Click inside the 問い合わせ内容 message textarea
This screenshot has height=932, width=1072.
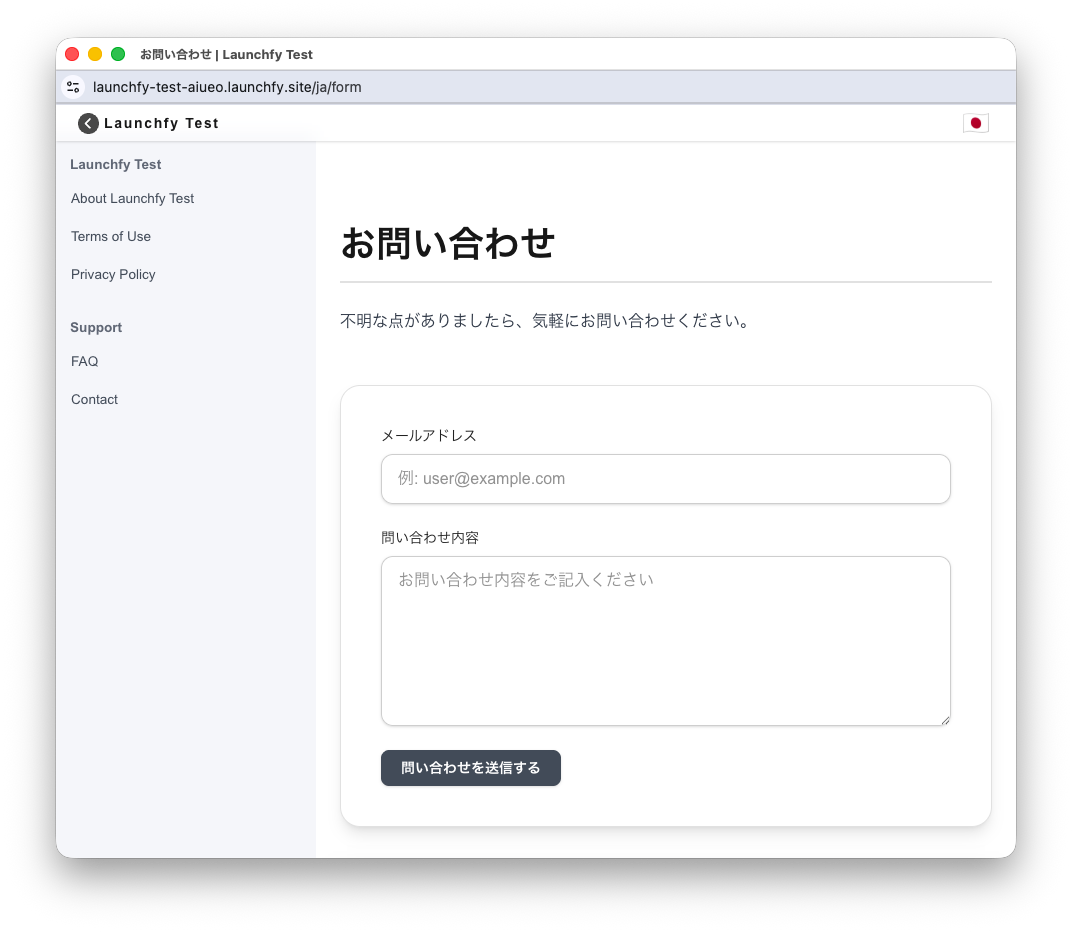pyautogui.click(x=666, y=640)
